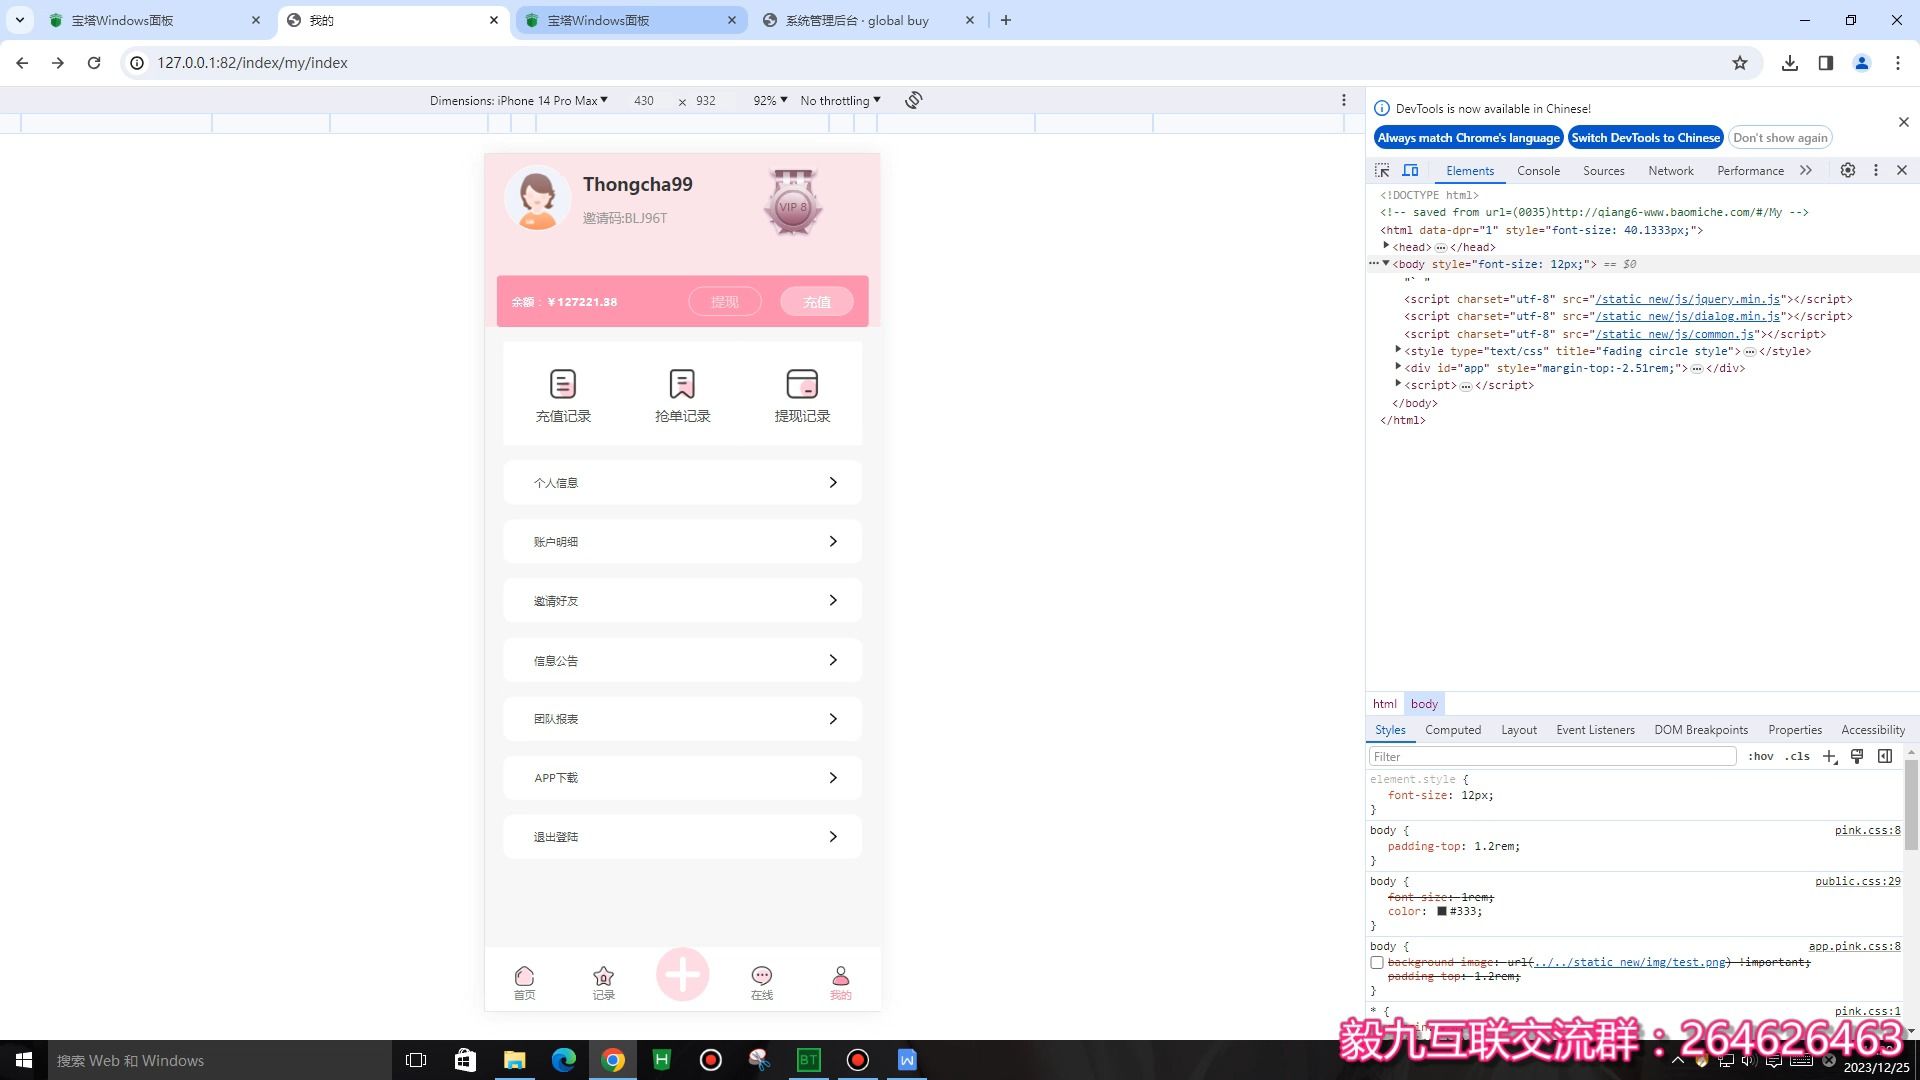Open the 邀请好友 invite friends row

[x=682, y=600]
